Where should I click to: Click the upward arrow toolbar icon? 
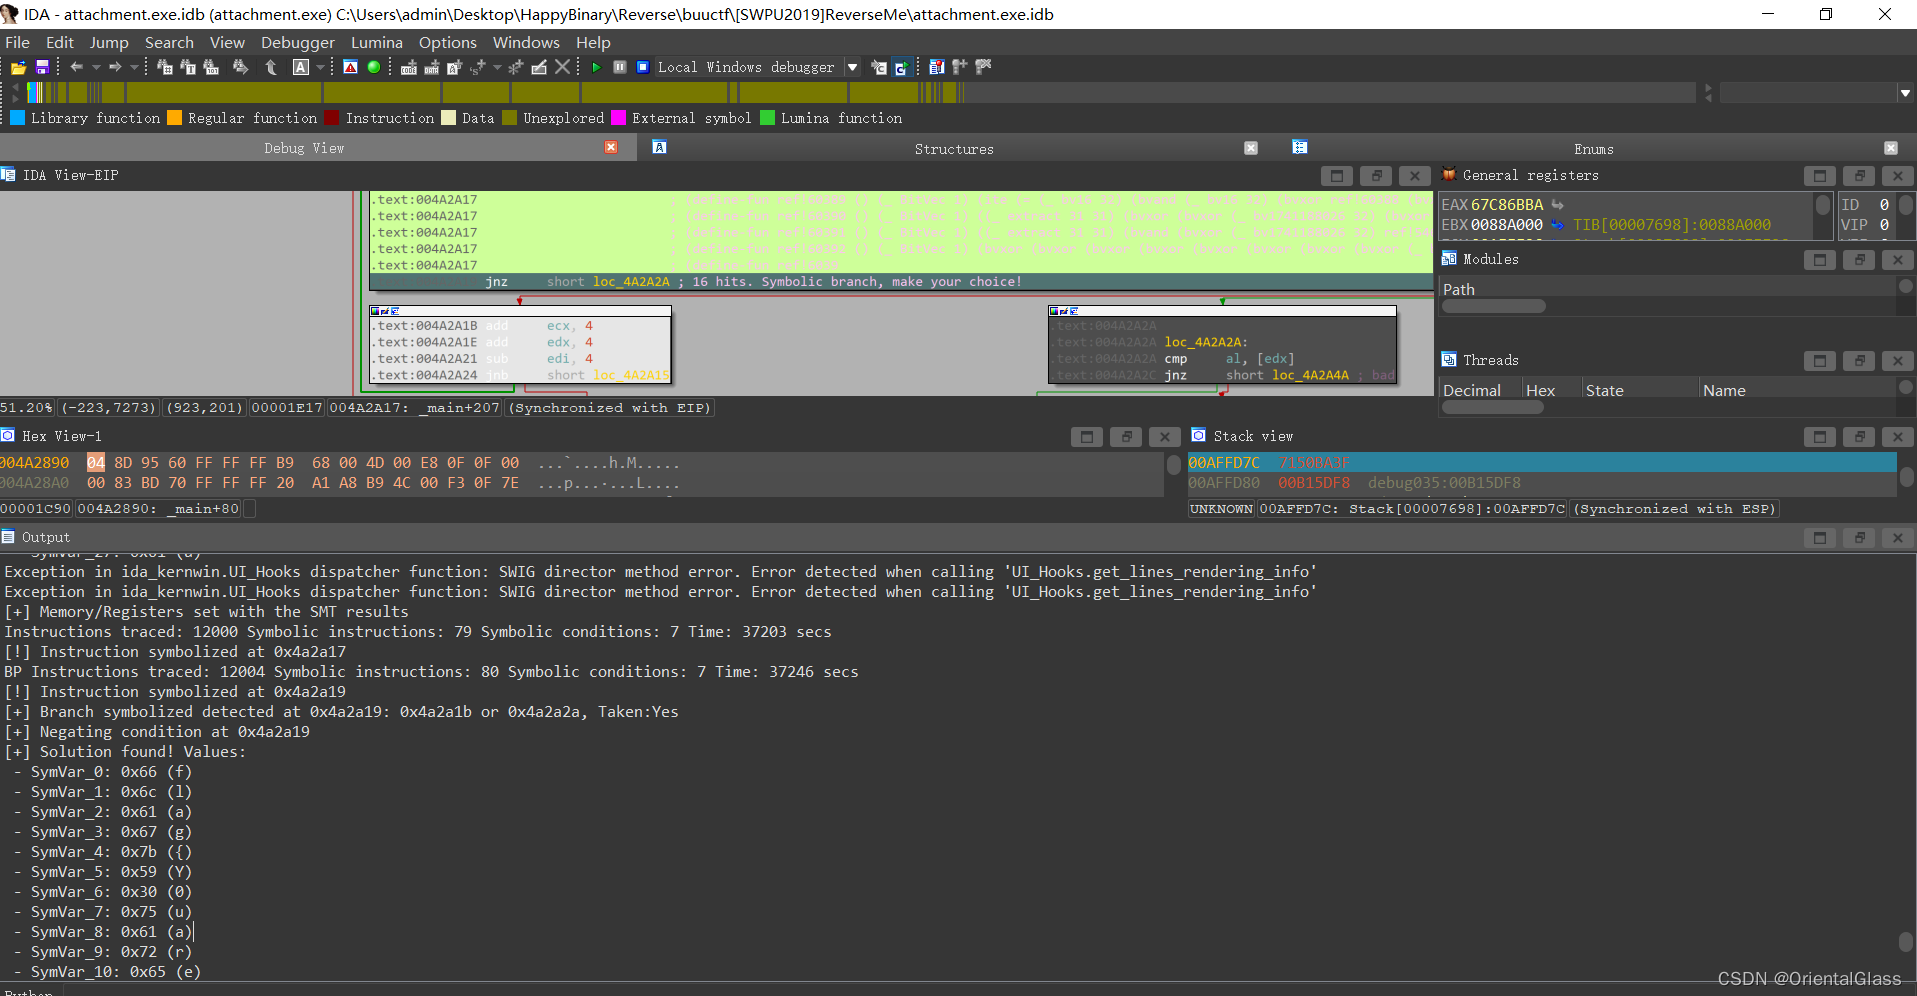(271, 67)
